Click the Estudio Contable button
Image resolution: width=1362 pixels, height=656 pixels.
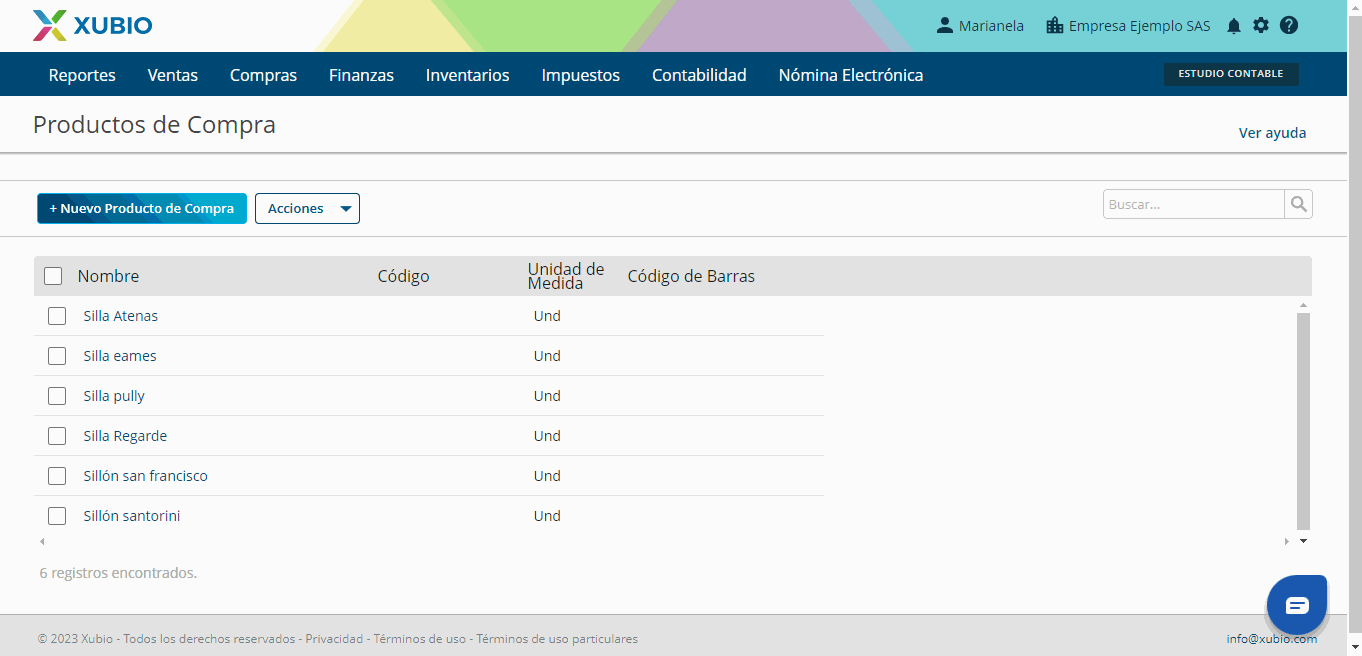click(x=1231, y=74)
